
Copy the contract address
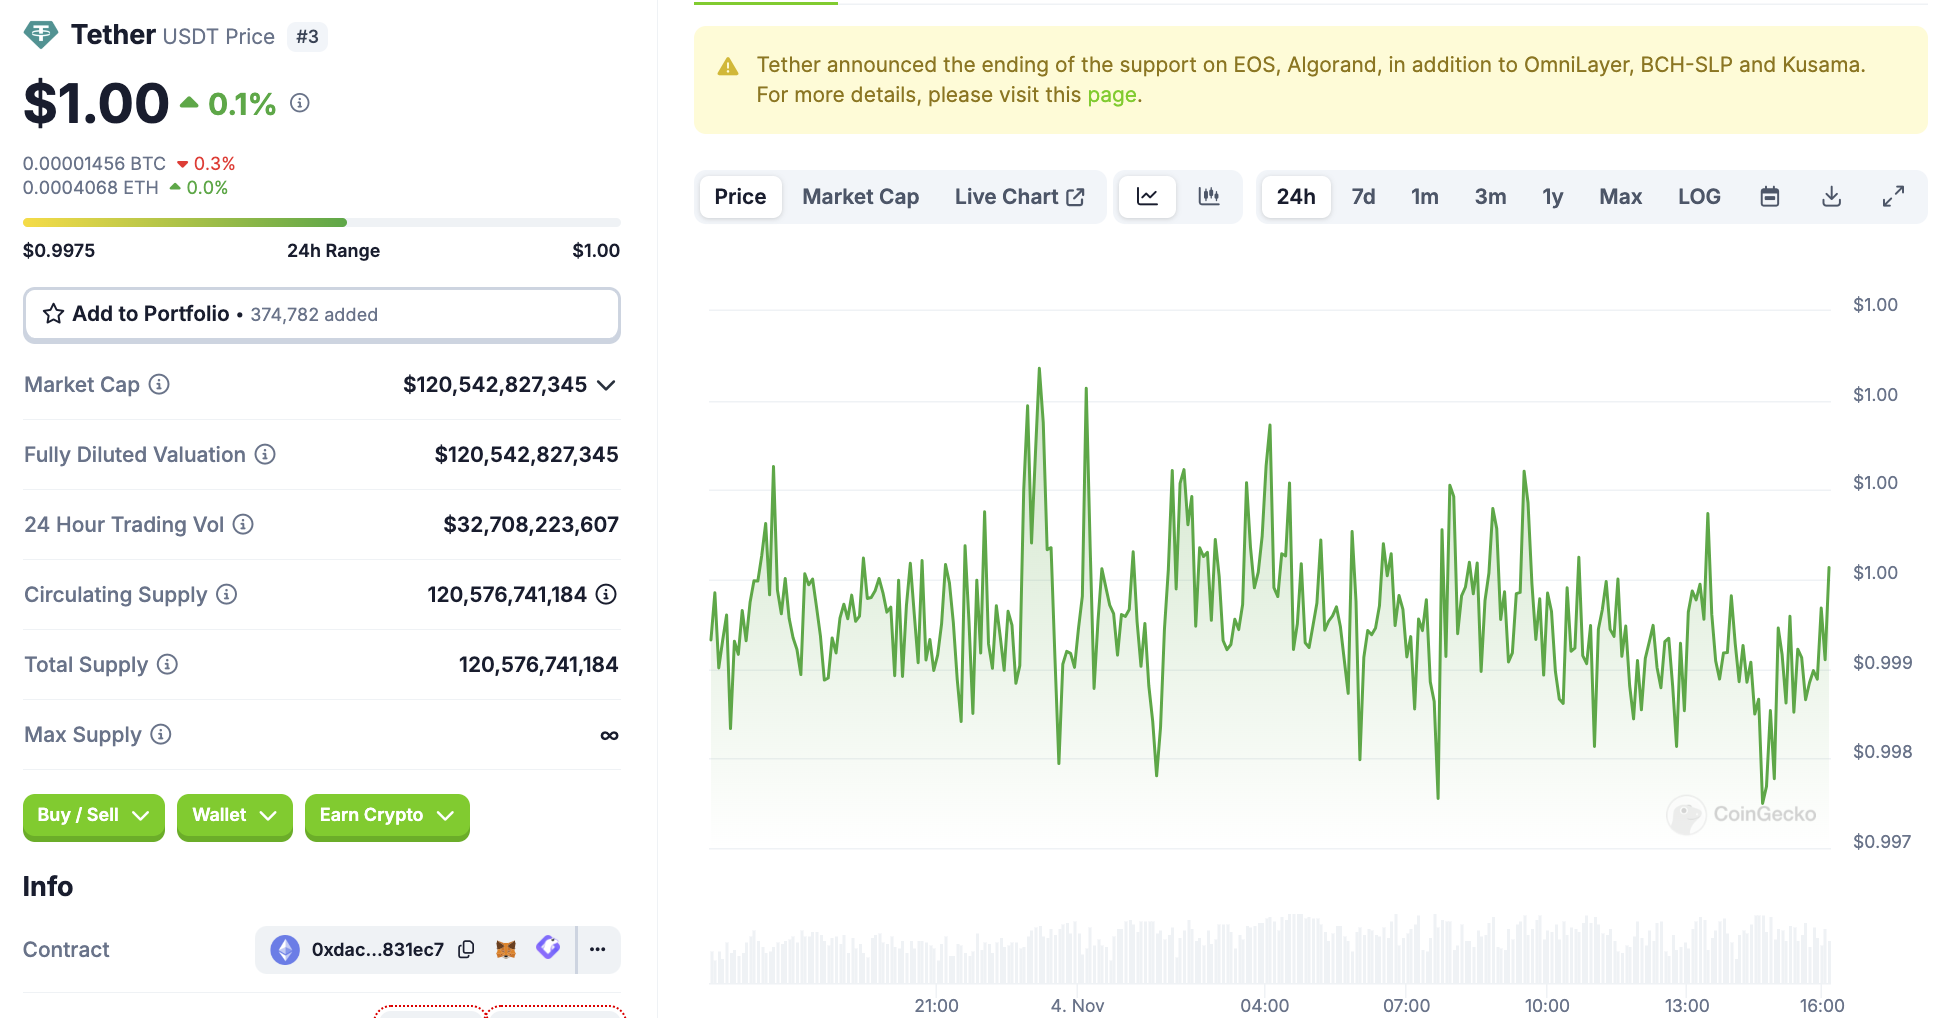(x=466, y=950)
